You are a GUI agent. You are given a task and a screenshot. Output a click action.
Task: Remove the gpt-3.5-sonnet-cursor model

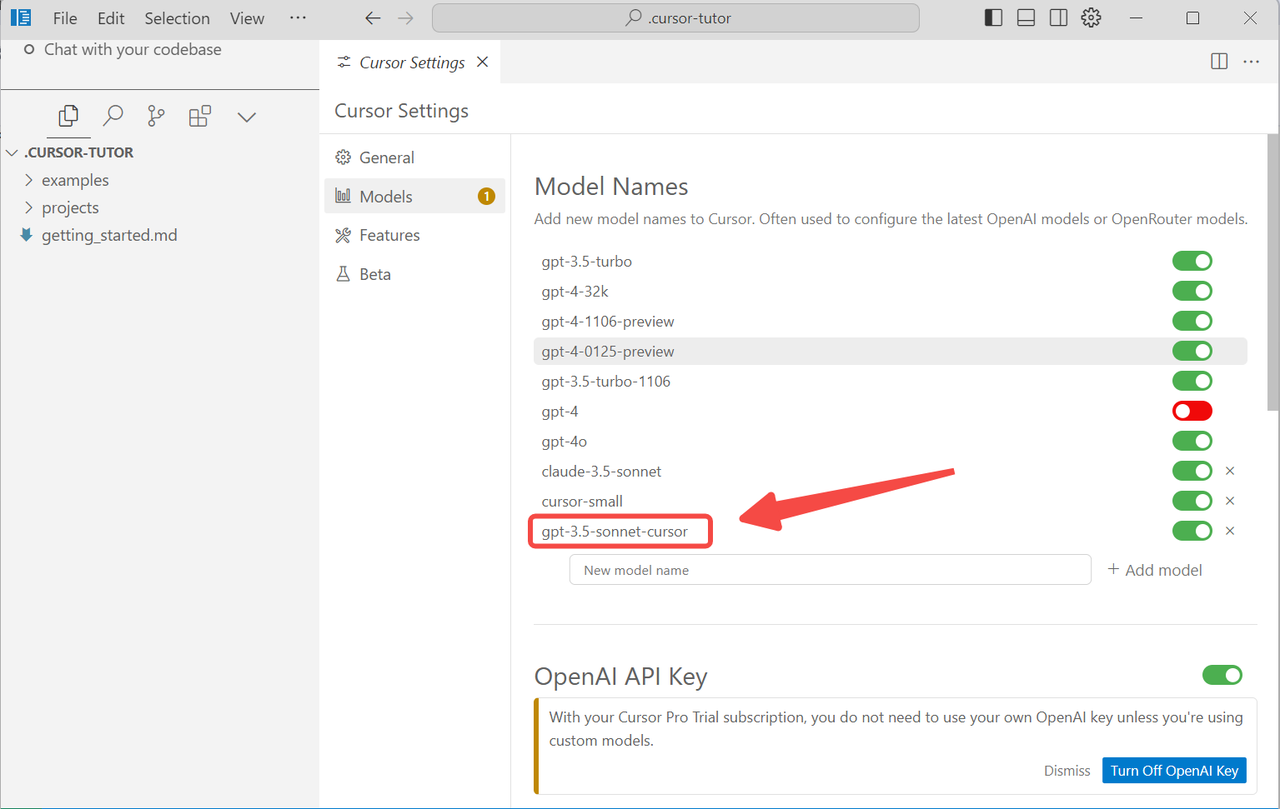pos(1230,531)
